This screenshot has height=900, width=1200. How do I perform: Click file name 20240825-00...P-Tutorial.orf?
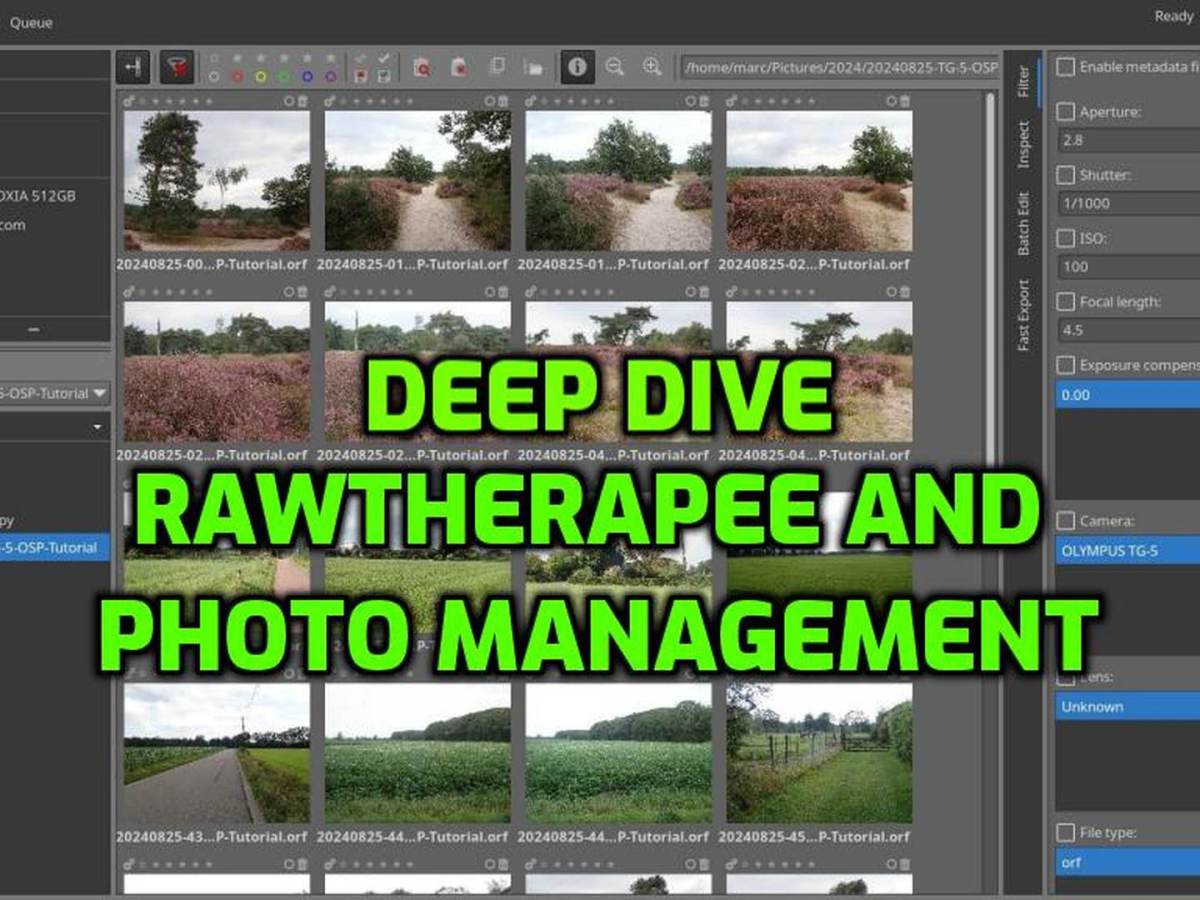point(212,264)
